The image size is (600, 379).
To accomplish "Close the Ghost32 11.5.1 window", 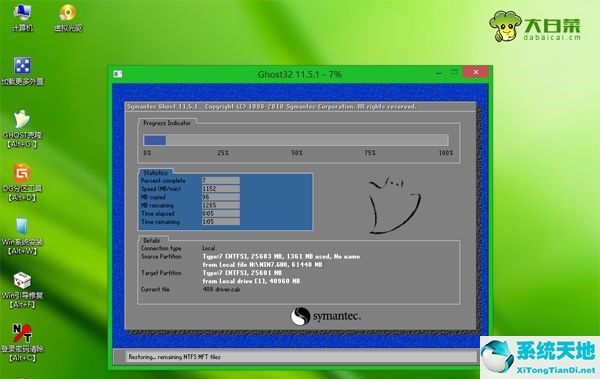I will [x=475, y=72].
